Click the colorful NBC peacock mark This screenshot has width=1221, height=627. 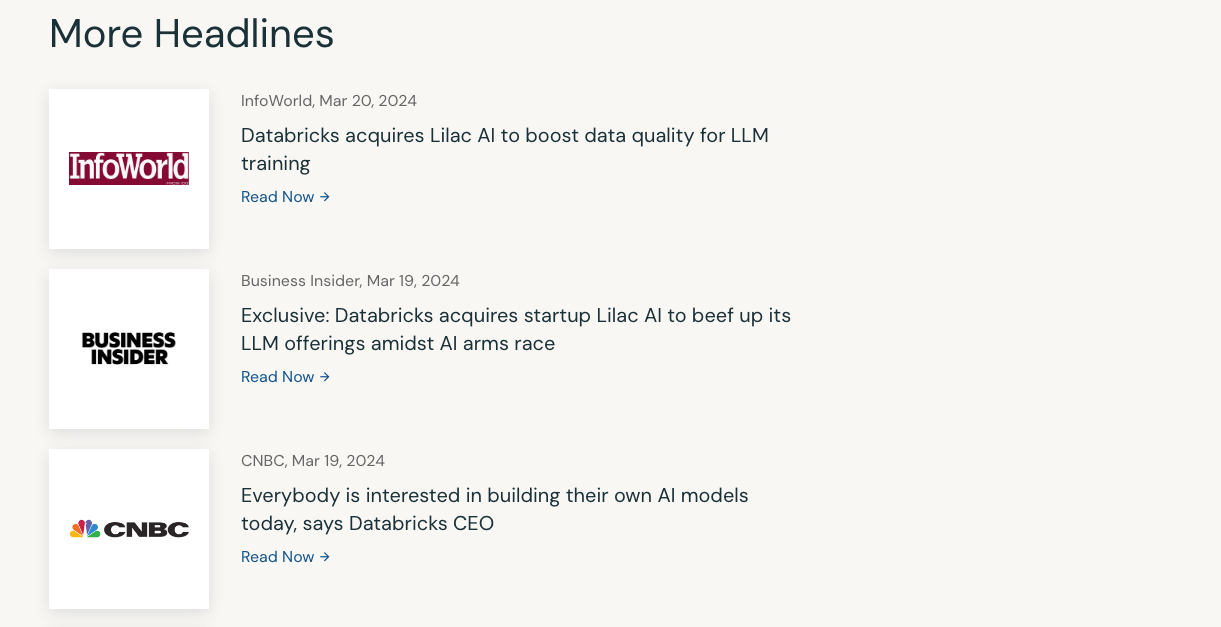(84, 528)
